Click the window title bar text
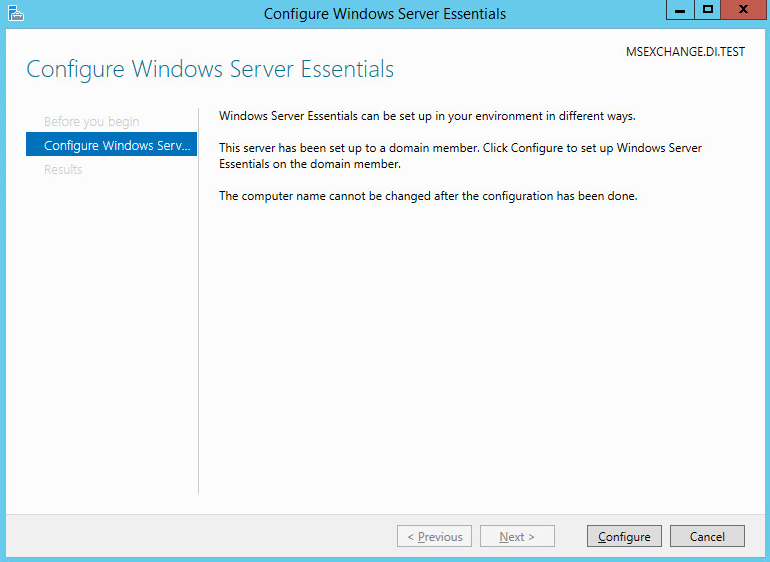This screenshot has height=562, width=770. [x=385, y=14]
